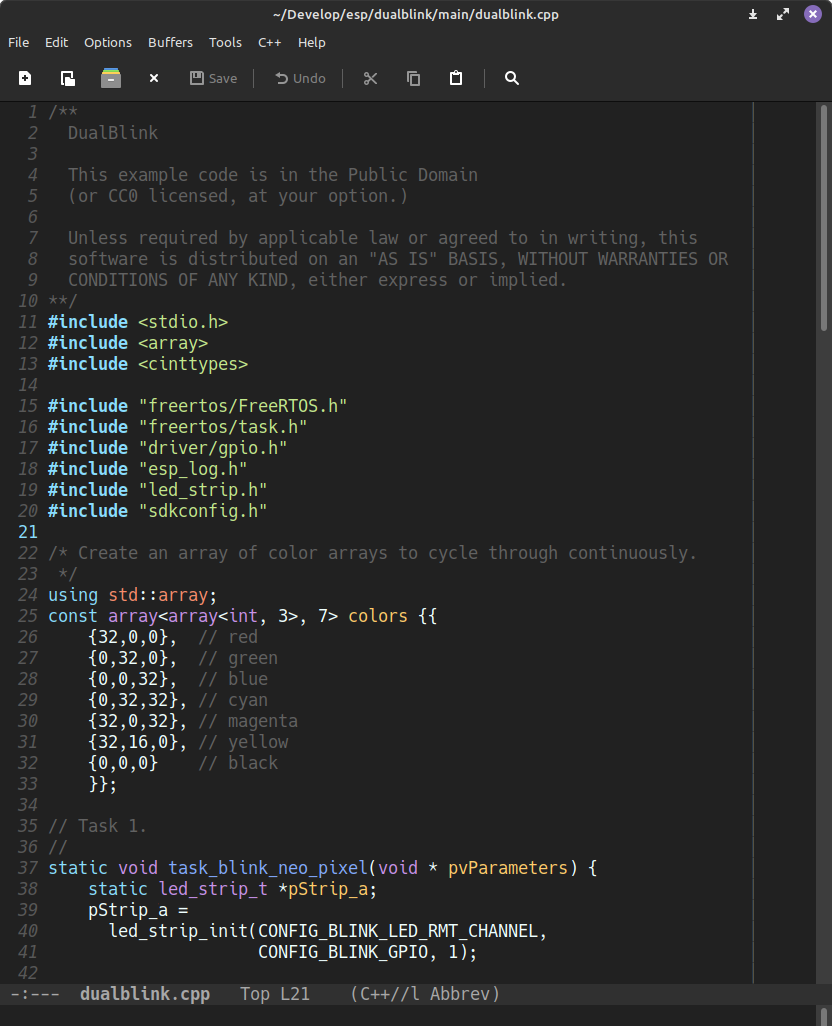This screenshot has height=1026, width=832.
Task: Open the Buffers menu
Action: (x=170, y=43)
